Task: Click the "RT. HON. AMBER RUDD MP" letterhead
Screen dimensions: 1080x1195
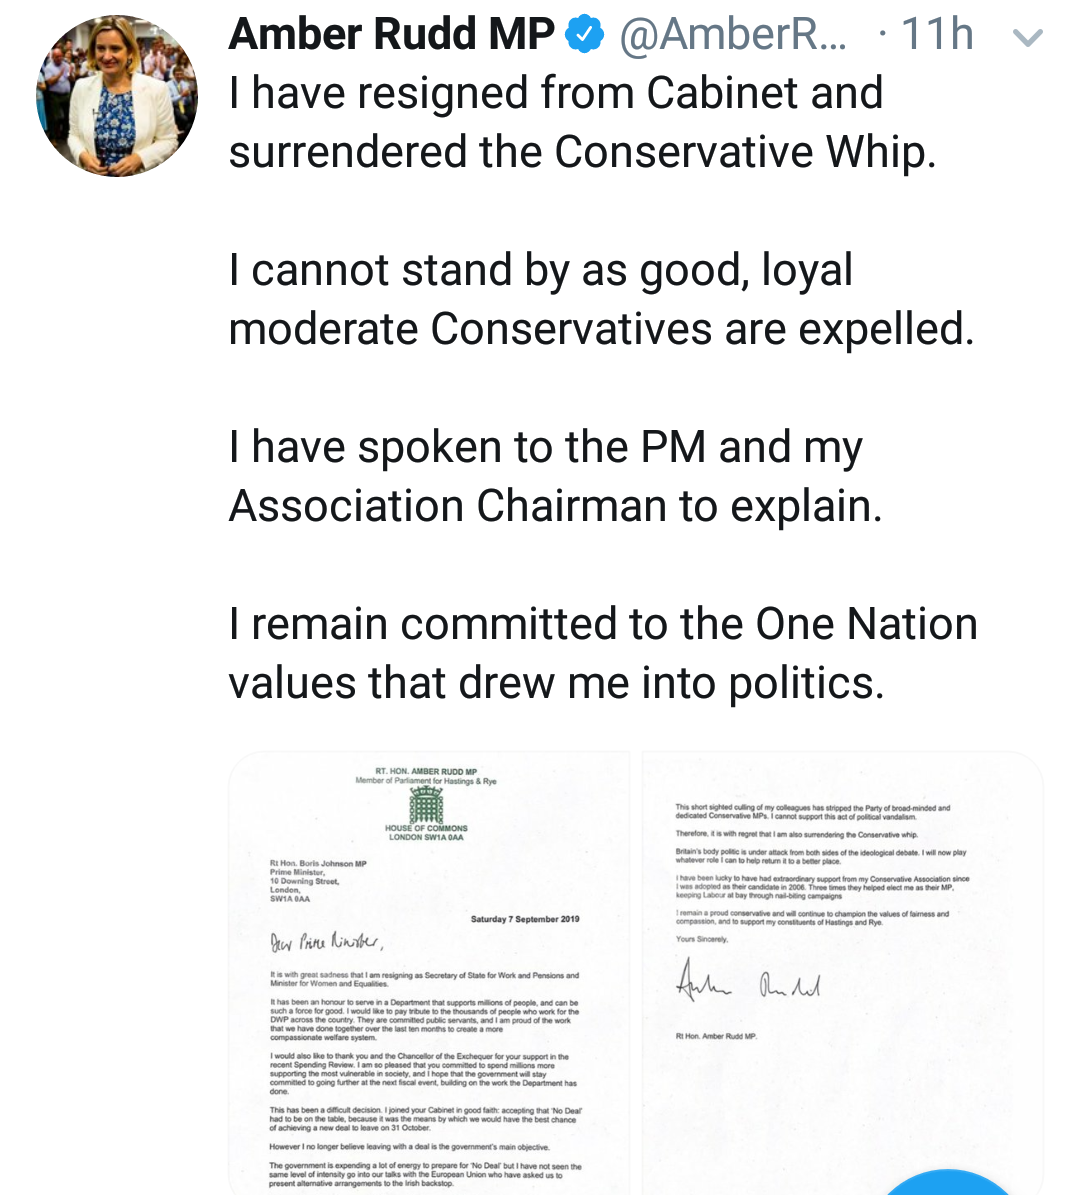Action: 426,772
